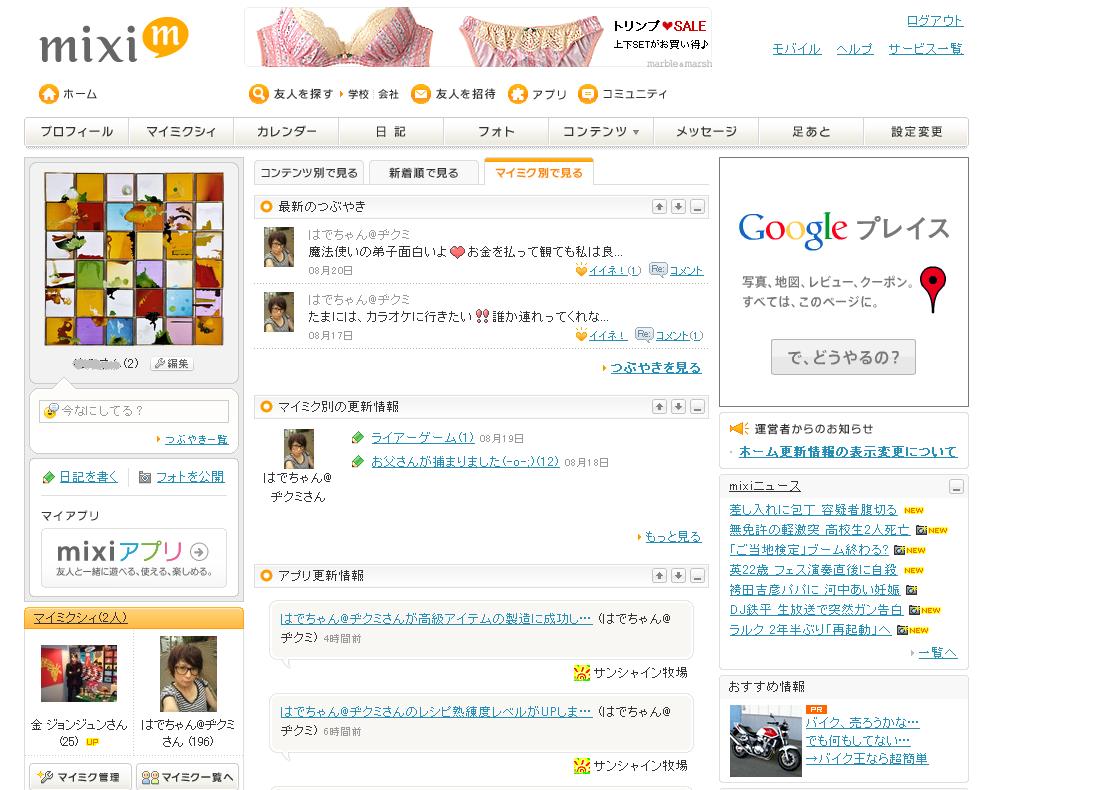Open the mixiアプリ banner
1116x790 pixels.
134,558
